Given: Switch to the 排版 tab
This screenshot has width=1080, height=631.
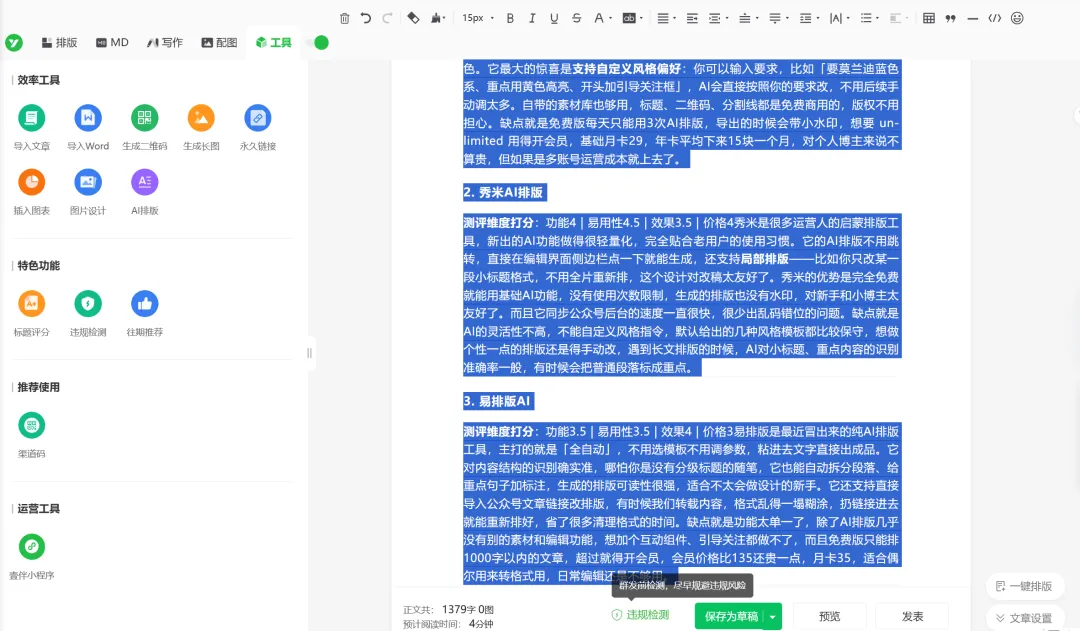Looking at the screenshot, I should coord(59,43).
